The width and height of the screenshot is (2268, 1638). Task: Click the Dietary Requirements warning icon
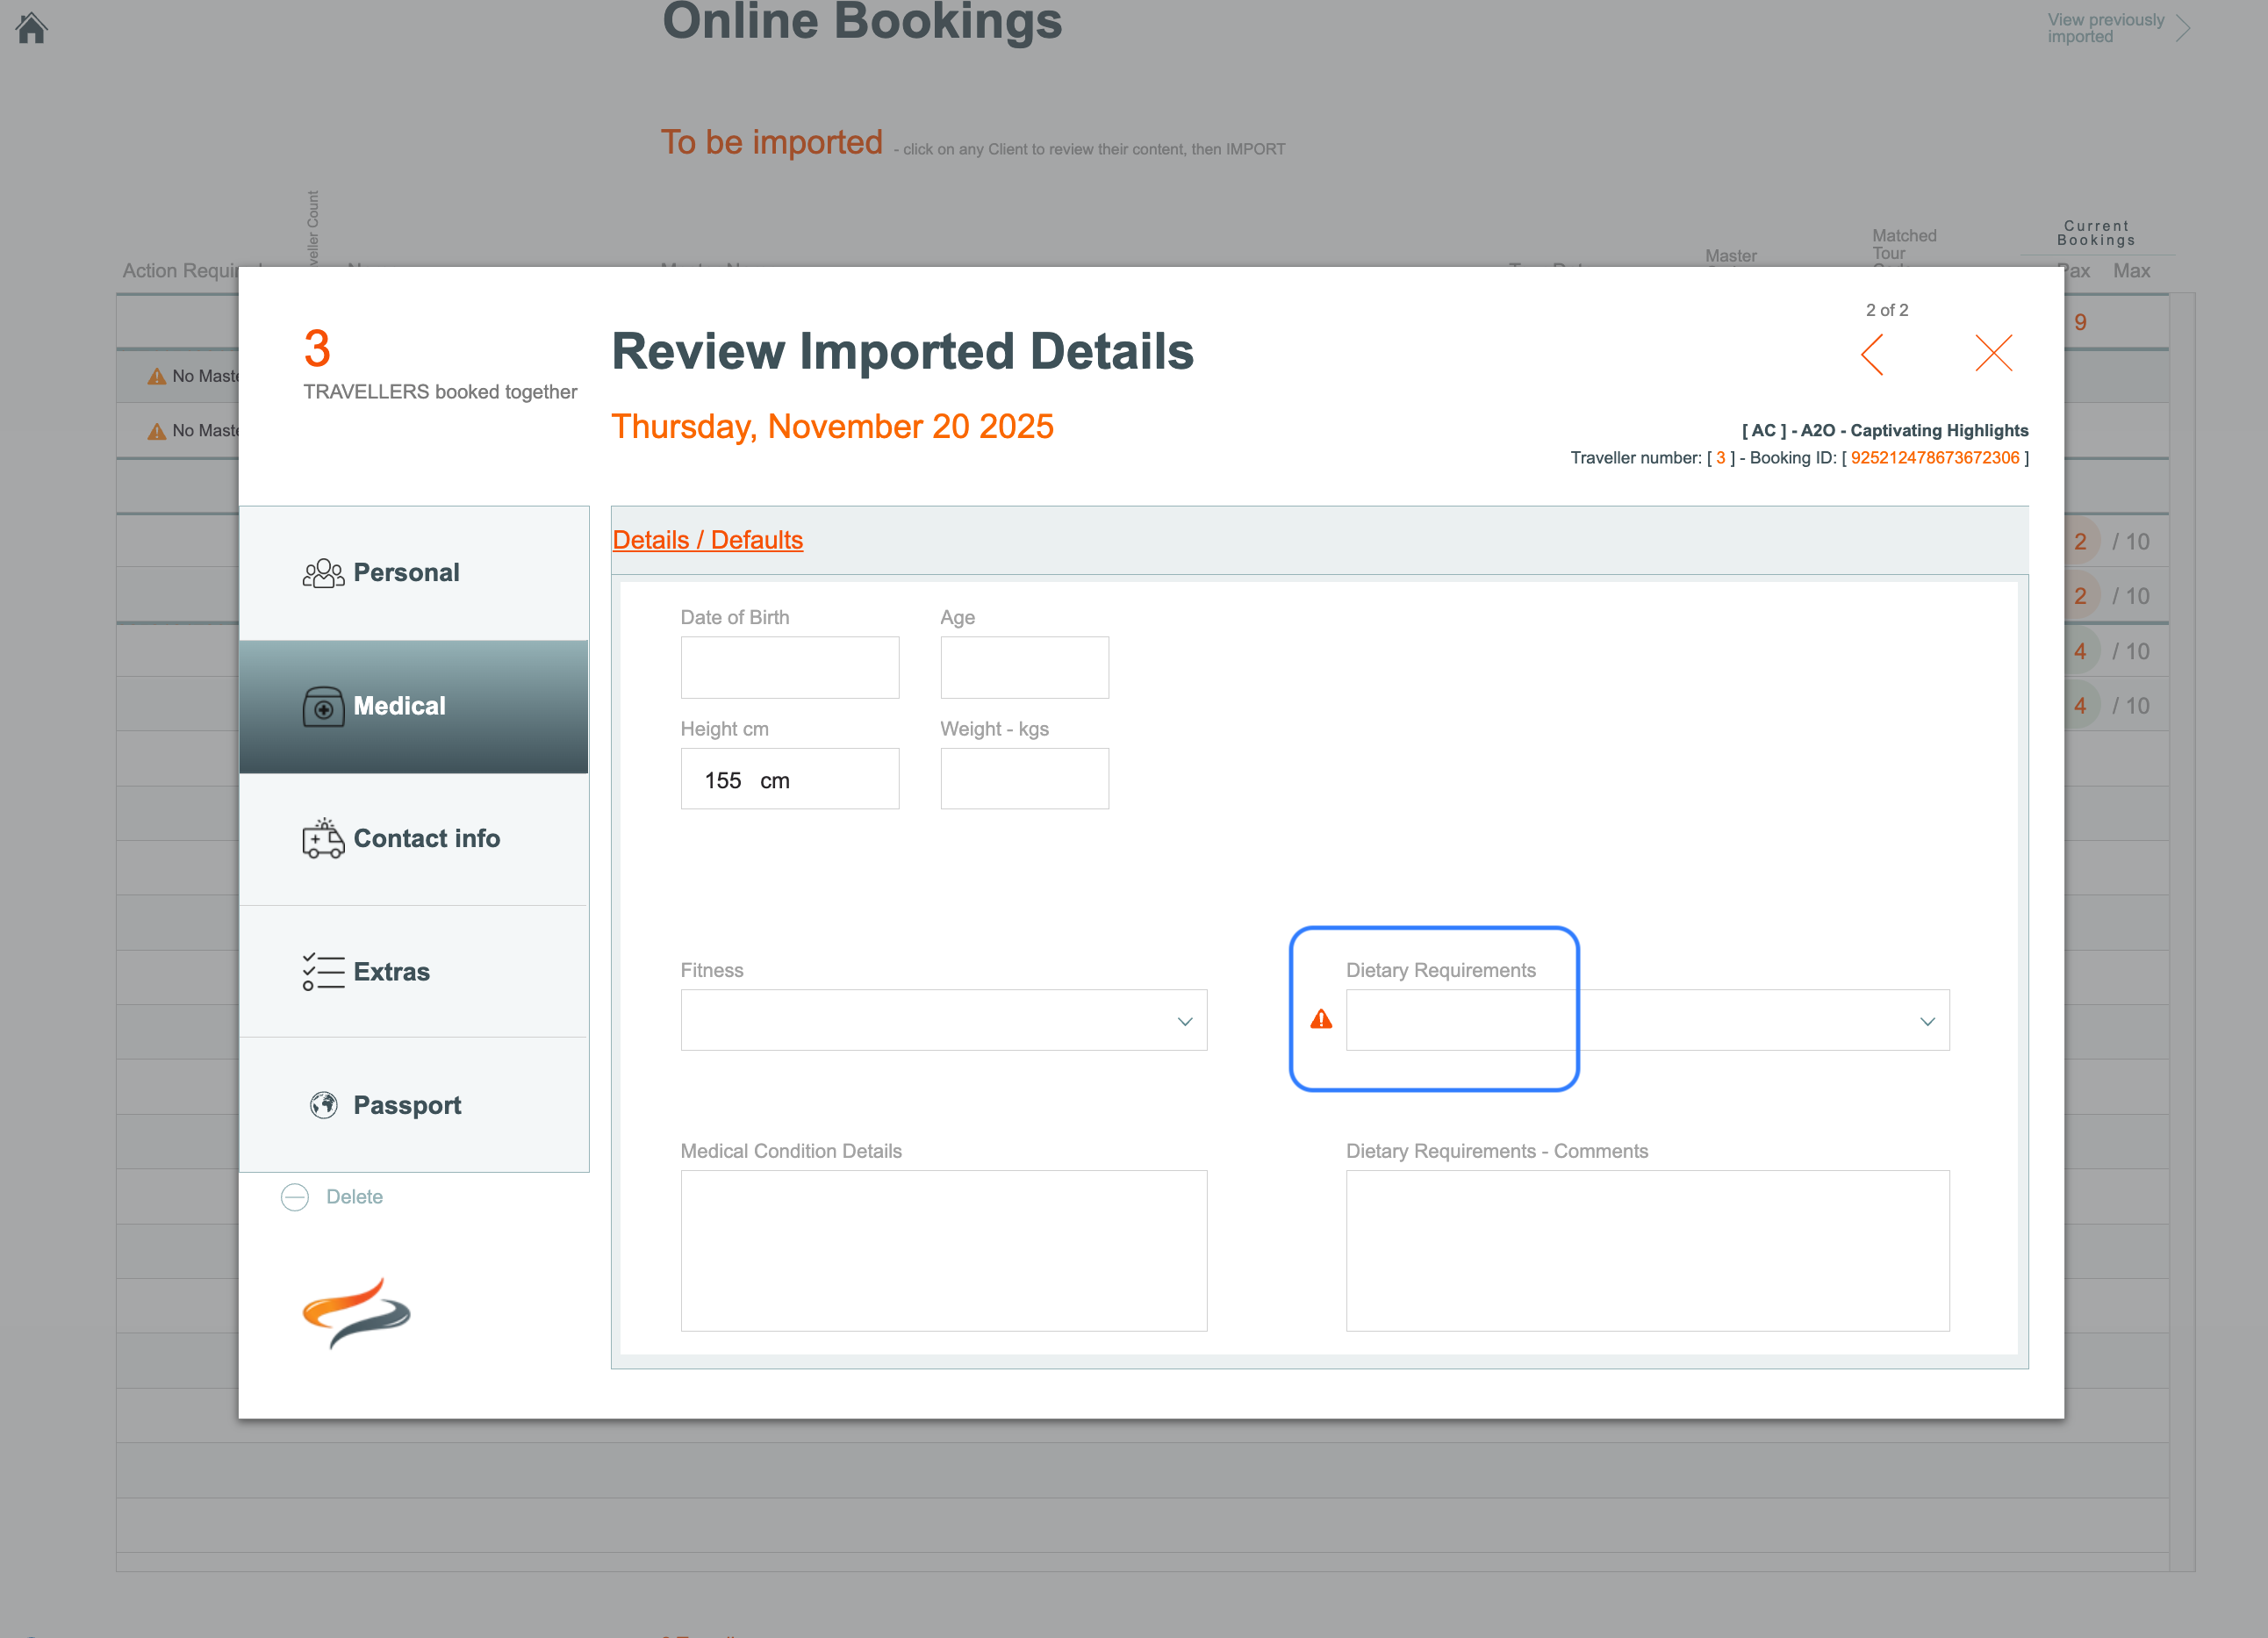tap(1321, 1019)
